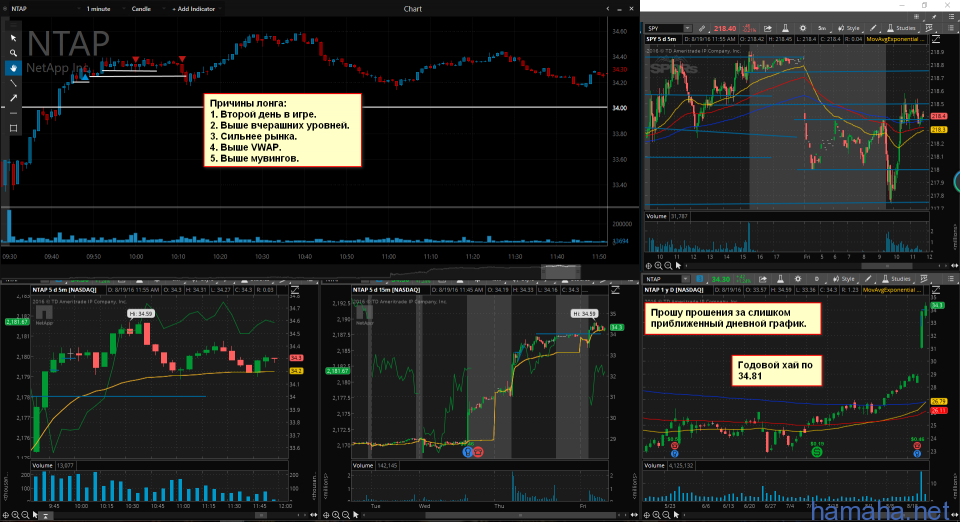Open the drawing pencil tool in SPY chart
The image size is (960, 522).
[x=873, y=28]
